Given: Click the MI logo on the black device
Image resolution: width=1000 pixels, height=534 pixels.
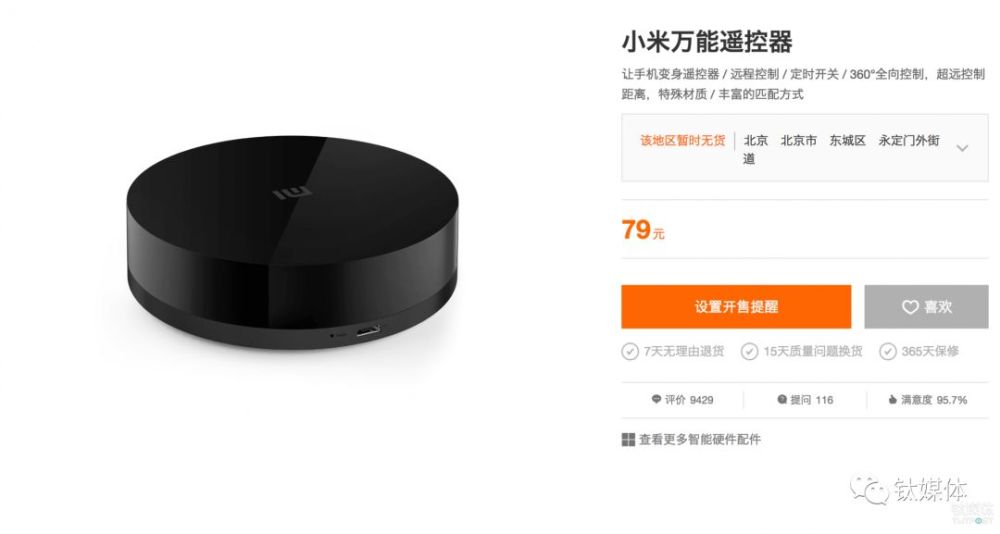Looking at the screenshot, I should click(x=292, y=193).
